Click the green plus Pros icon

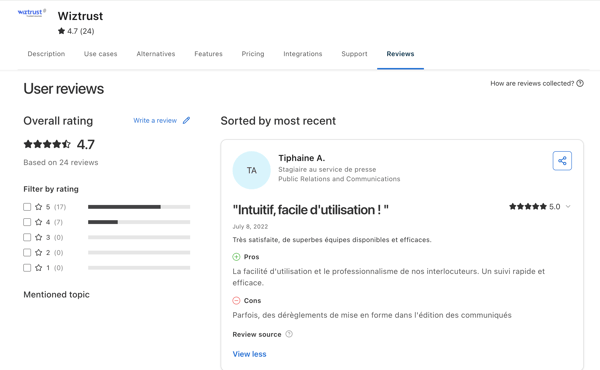coord(236,257)
